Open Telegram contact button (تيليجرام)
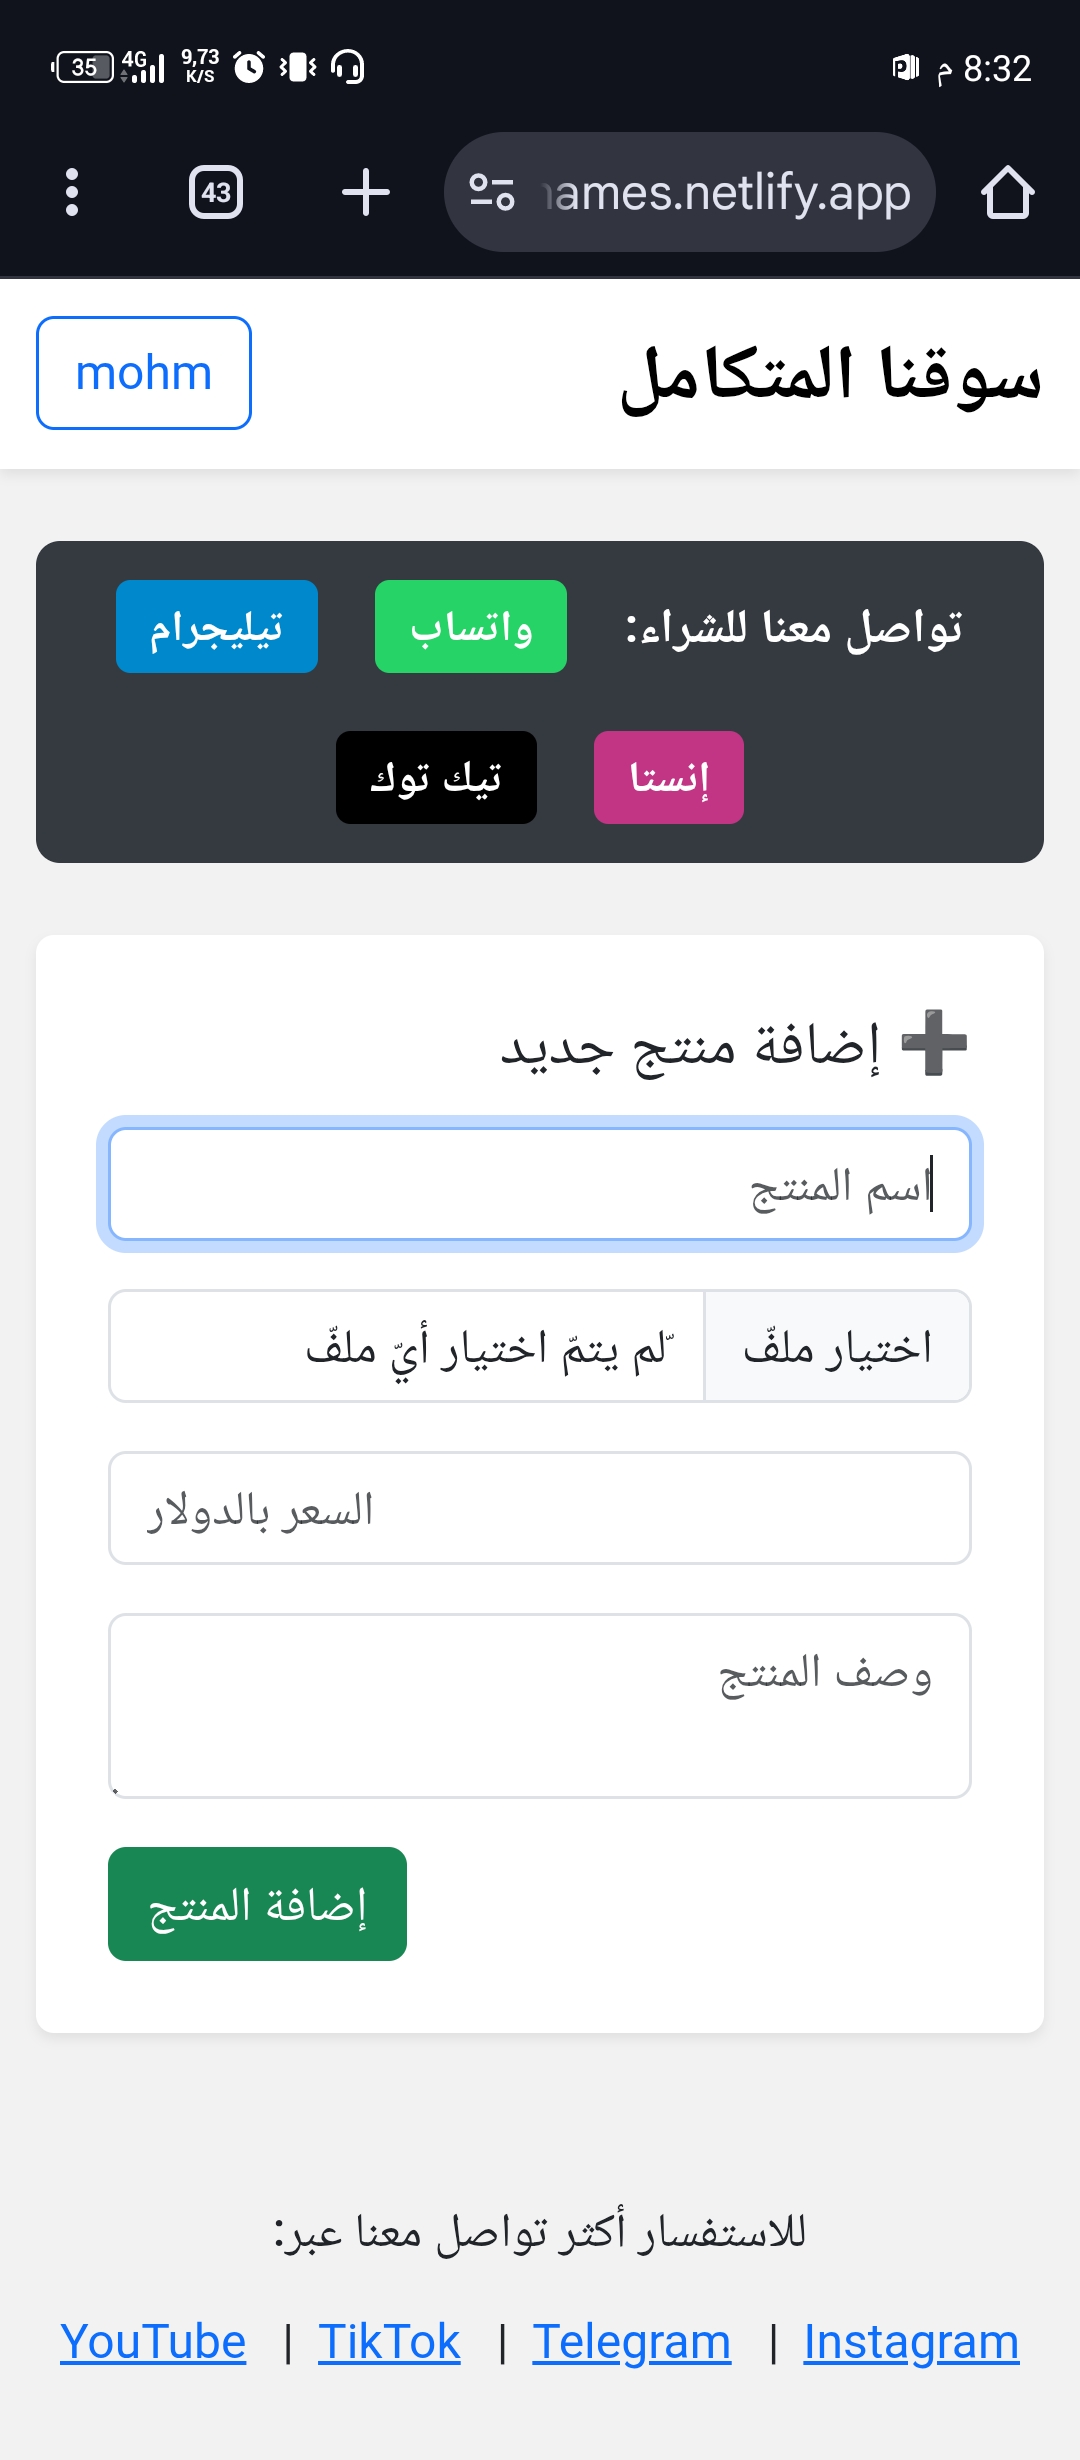1080x2460 pixels. point(217,627)
